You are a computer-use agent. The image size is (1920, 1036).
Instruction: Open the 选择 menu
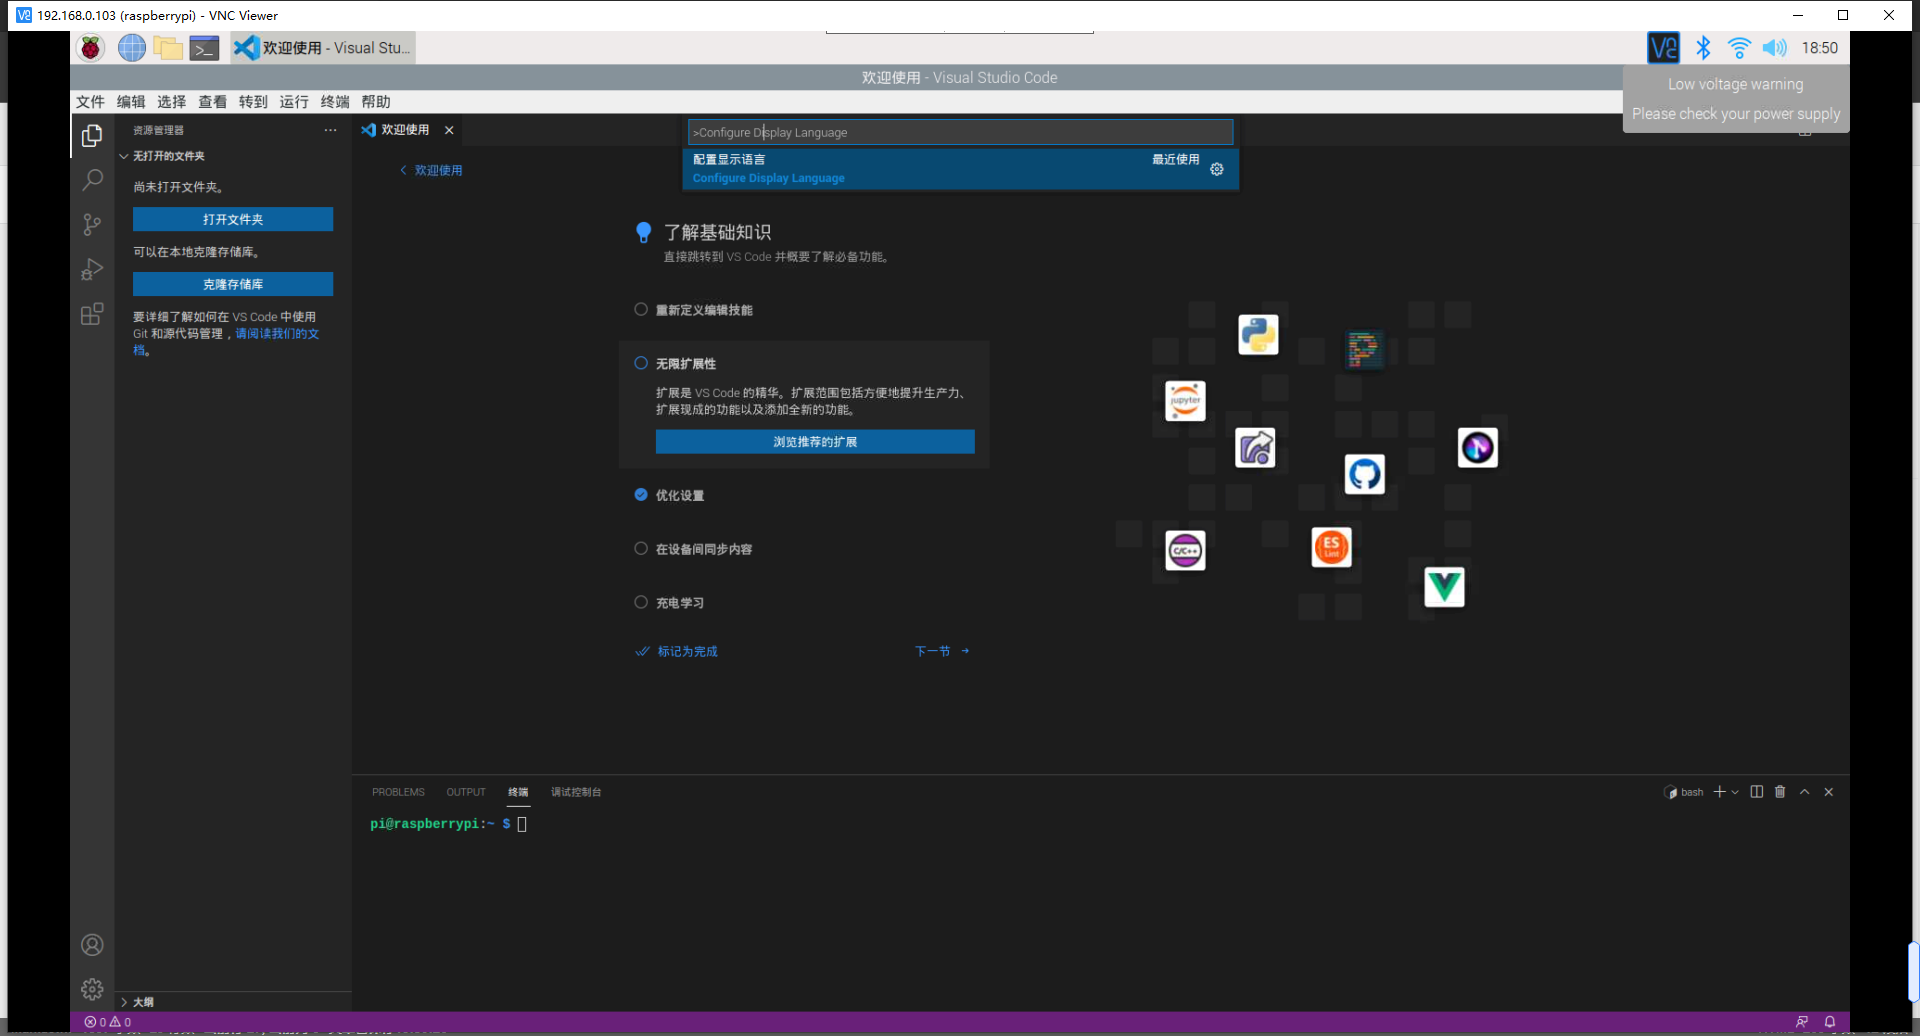[x=172, y=102]
